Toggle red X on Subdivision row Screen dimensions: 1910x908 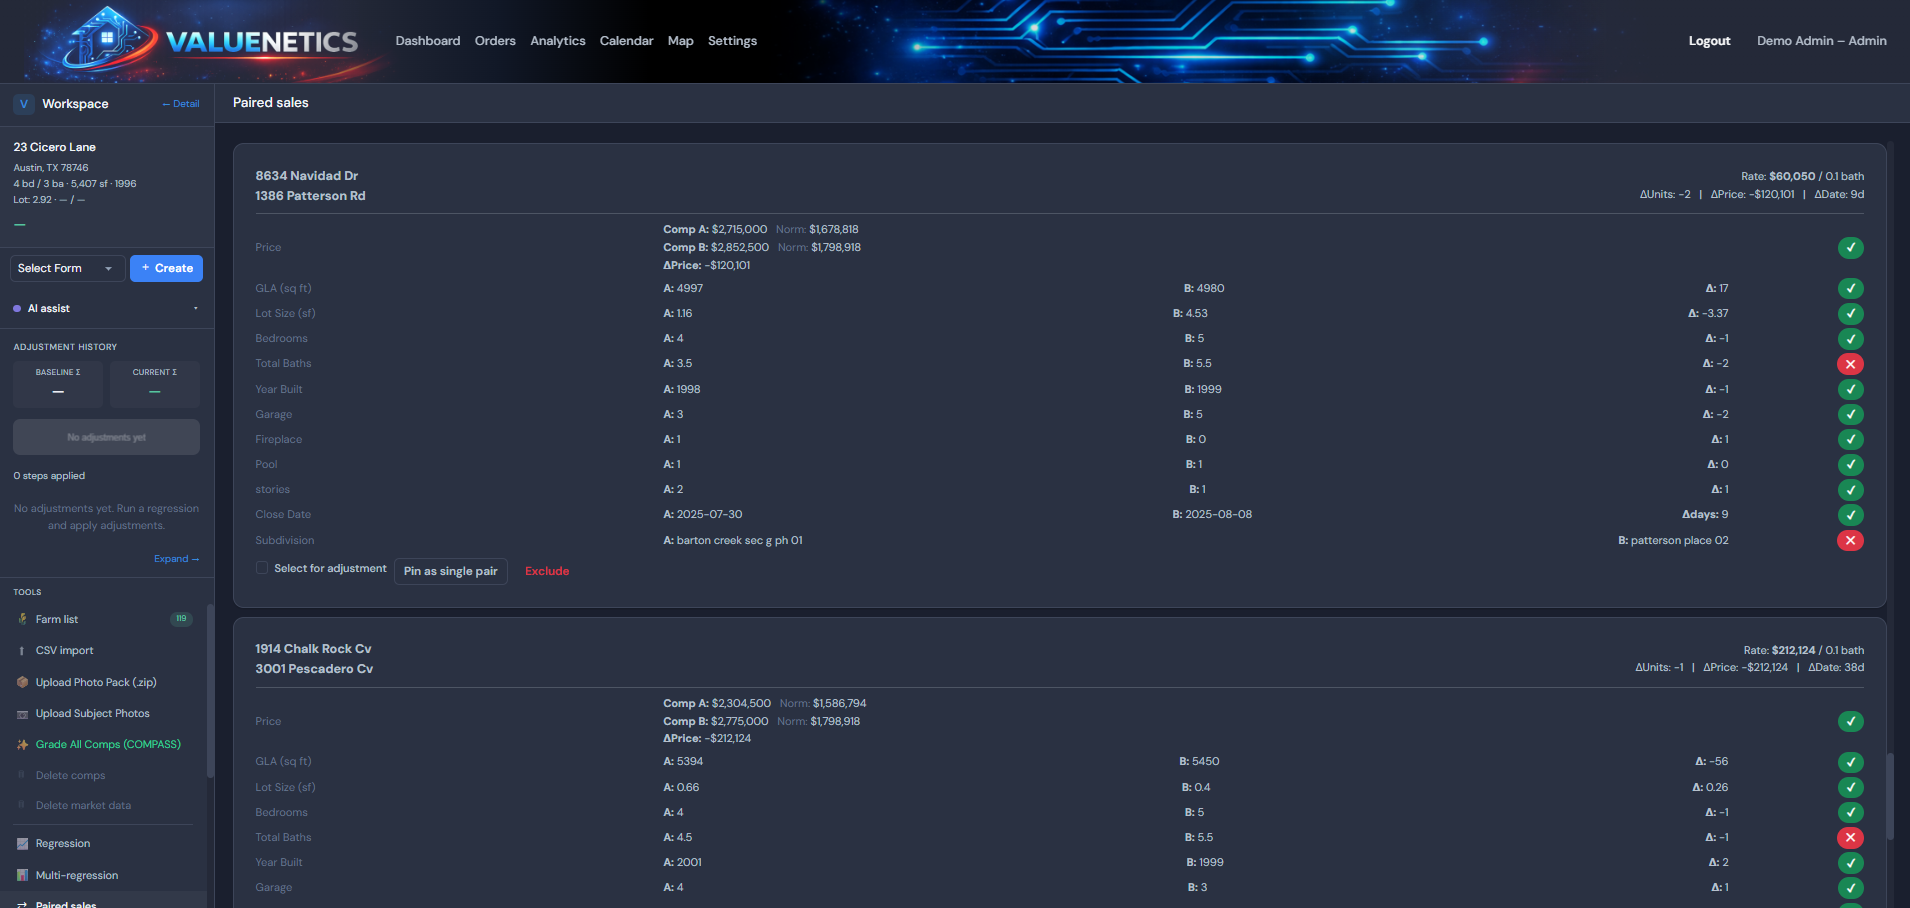(1850, 540)
